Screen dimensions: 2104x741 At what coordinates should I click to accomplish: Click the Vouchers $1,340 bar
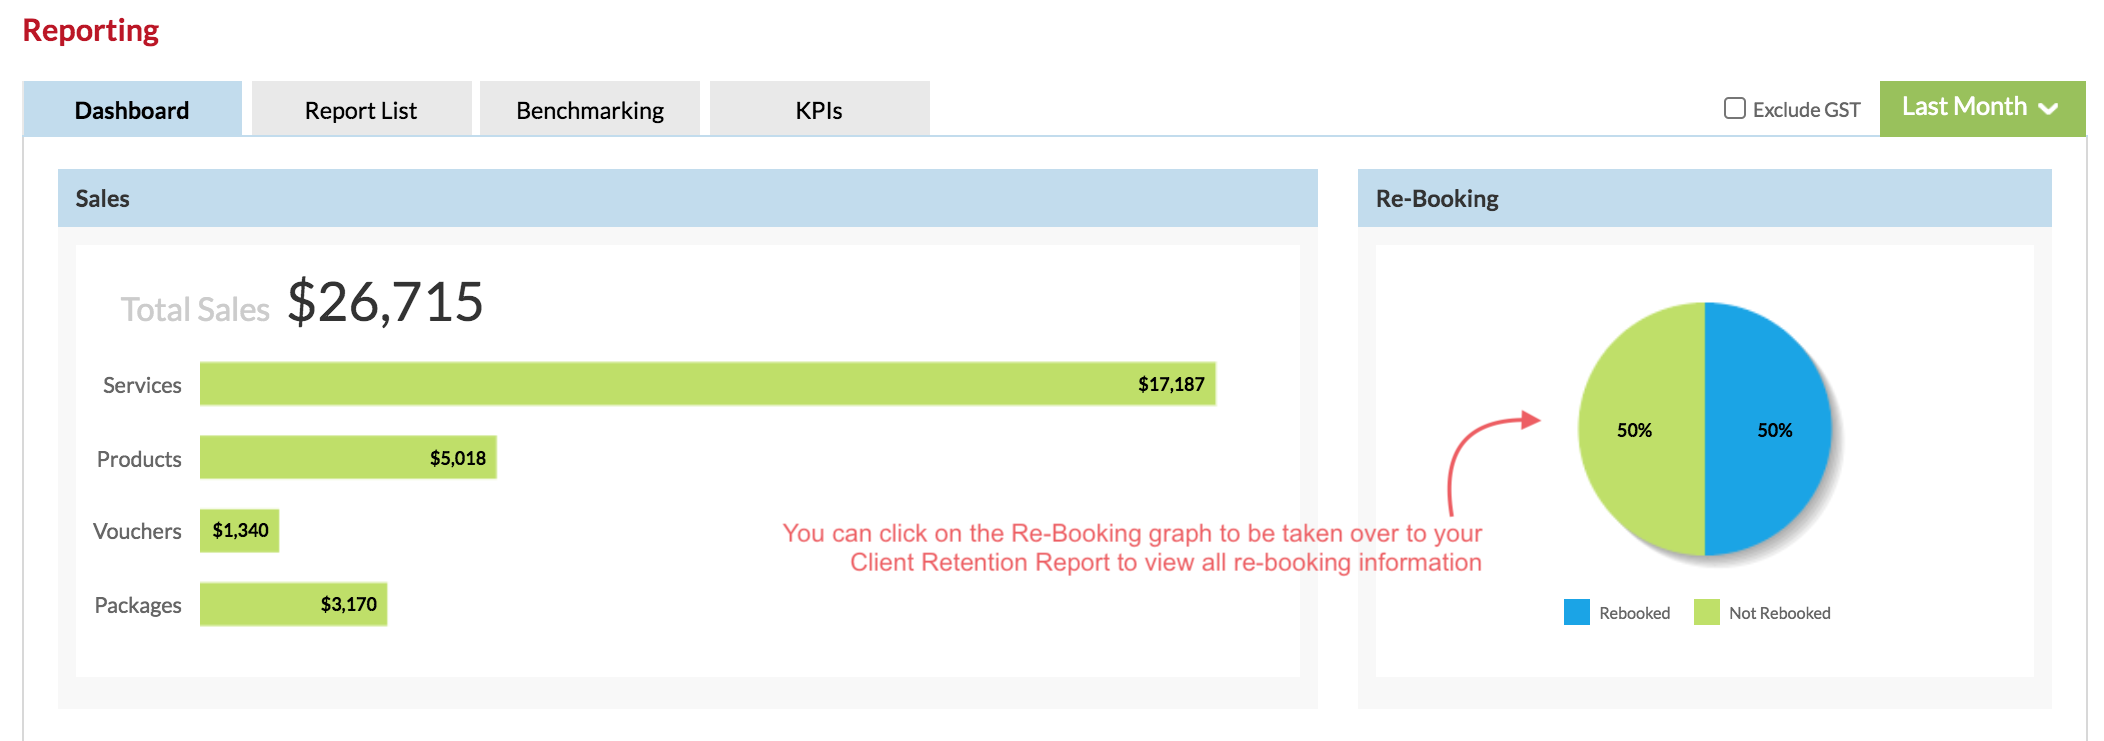click(239, 530)
